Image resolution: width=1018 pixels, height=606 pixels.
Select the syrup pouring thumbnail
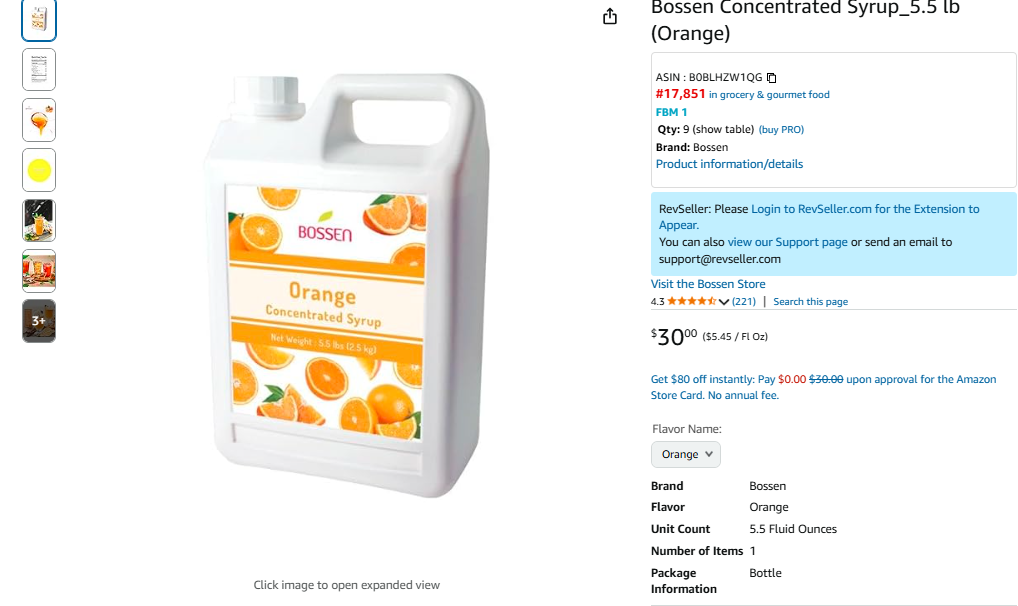tap(39, 120)
